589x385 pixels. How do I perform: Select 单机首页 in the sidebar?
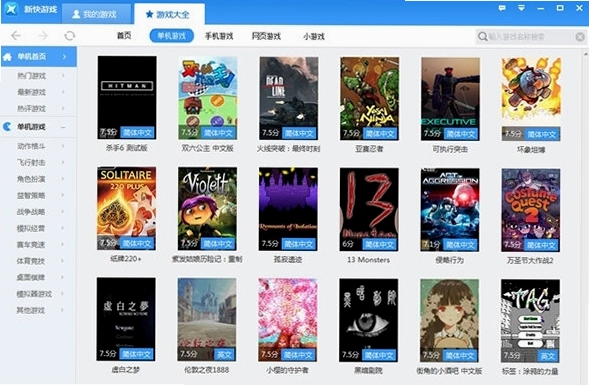pyautogui.click(x=39, y=57)
